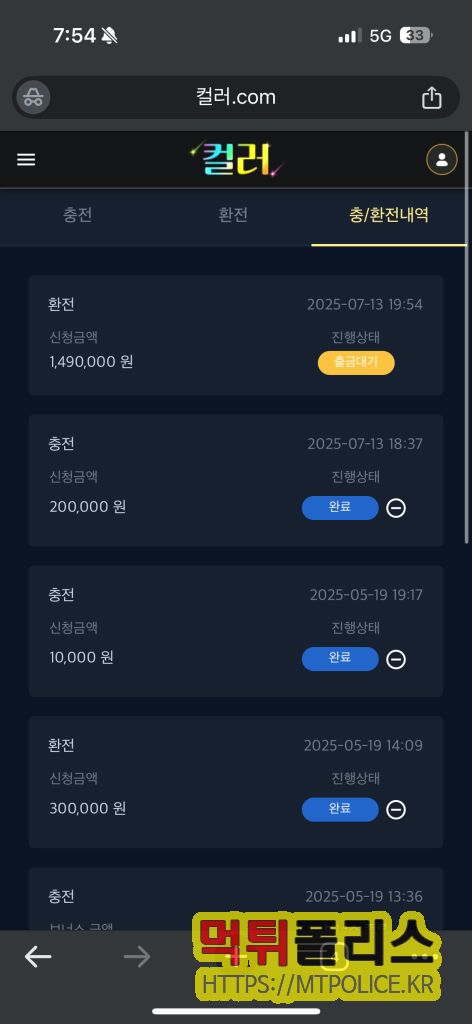The image size is (472, 1024).
Task: Tap the browser forward arrow
Action: click(137, 957)
